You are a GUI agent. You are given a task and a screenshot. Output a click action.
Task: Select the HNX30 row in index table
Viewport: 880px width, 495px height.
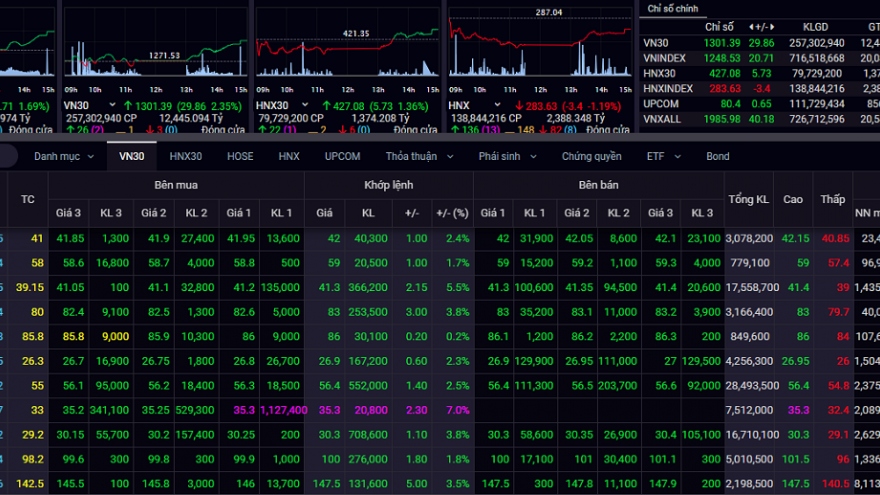coord(760,73)
